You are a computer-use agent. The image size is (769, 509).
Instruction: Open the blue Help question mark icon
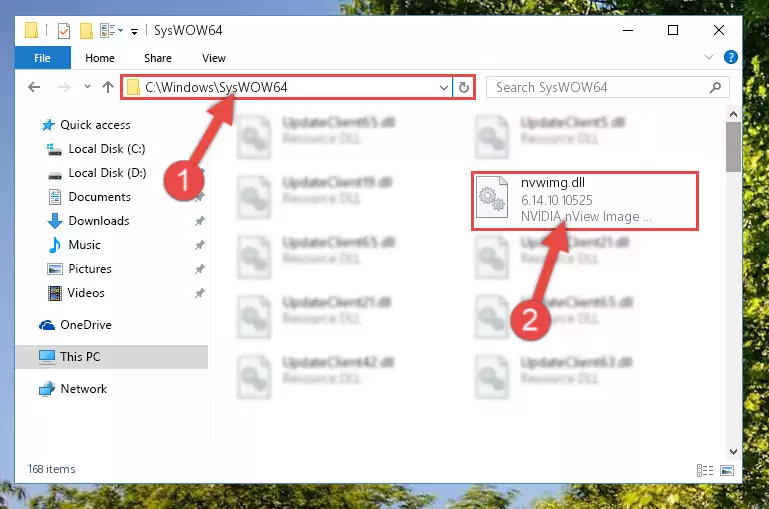[731, 57]
